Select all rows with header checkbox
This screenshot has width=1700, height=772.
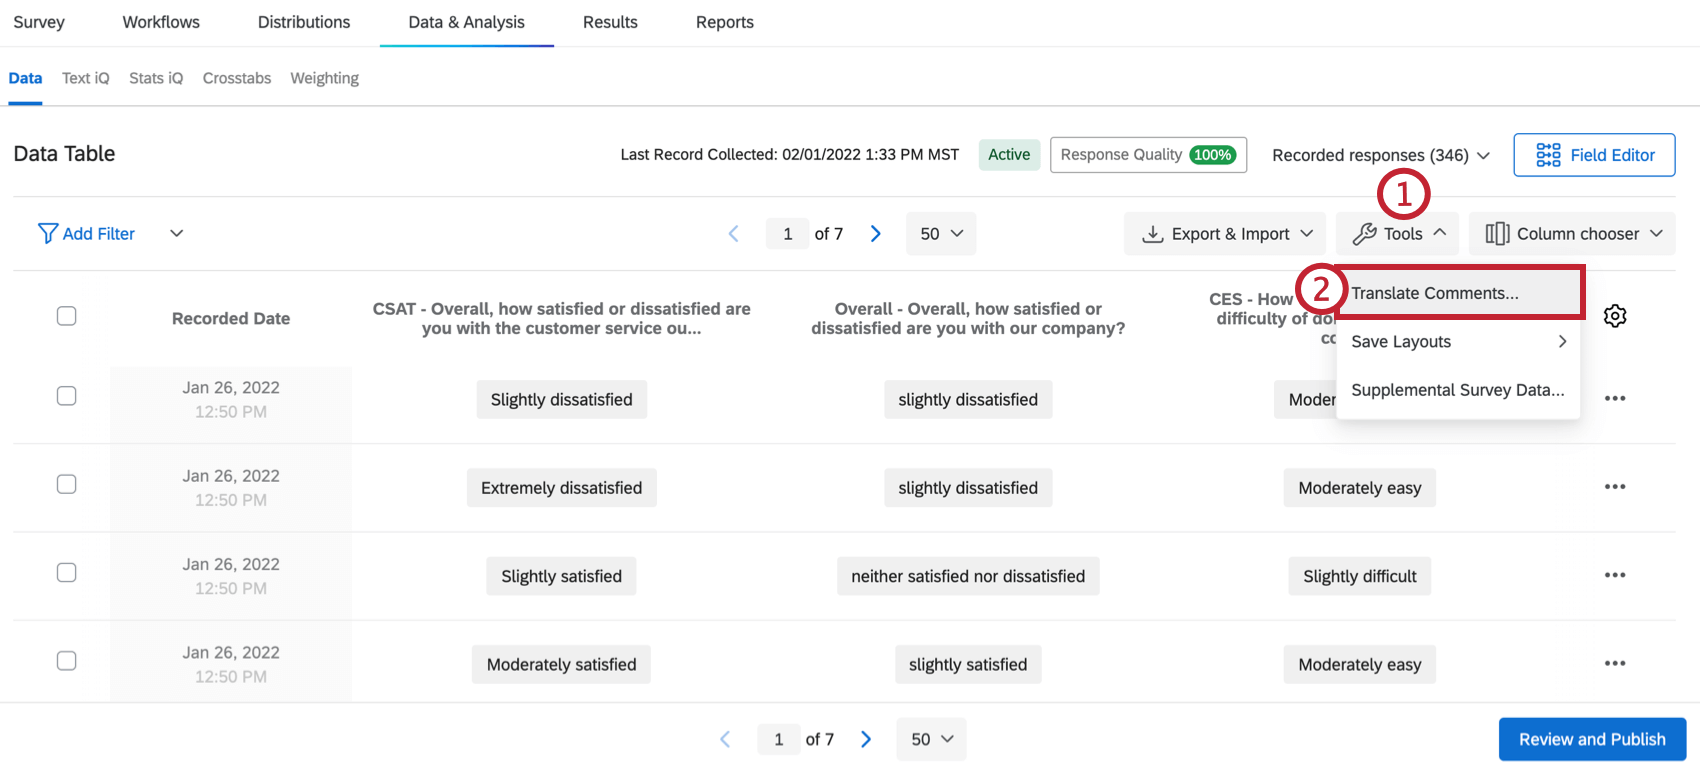tap(67, 316)
